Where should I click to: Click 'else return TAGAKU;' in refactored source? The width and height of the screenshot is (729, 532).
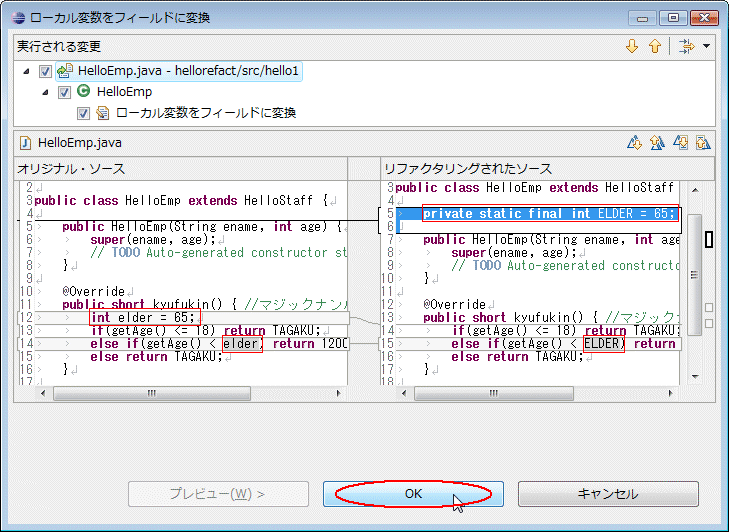[x=517, y=357]
